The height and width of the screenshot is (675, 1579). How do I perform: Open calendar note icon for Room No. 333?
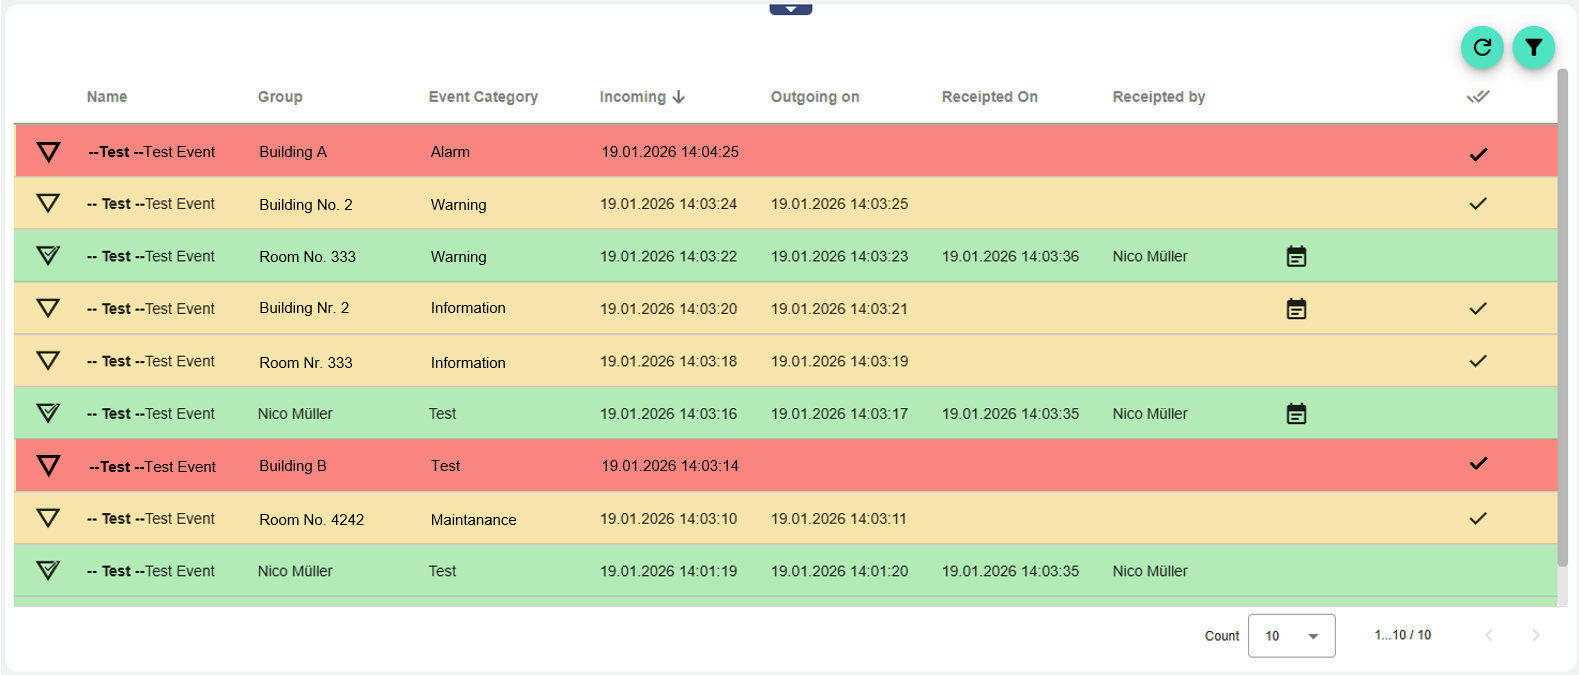click(1296, 257)
